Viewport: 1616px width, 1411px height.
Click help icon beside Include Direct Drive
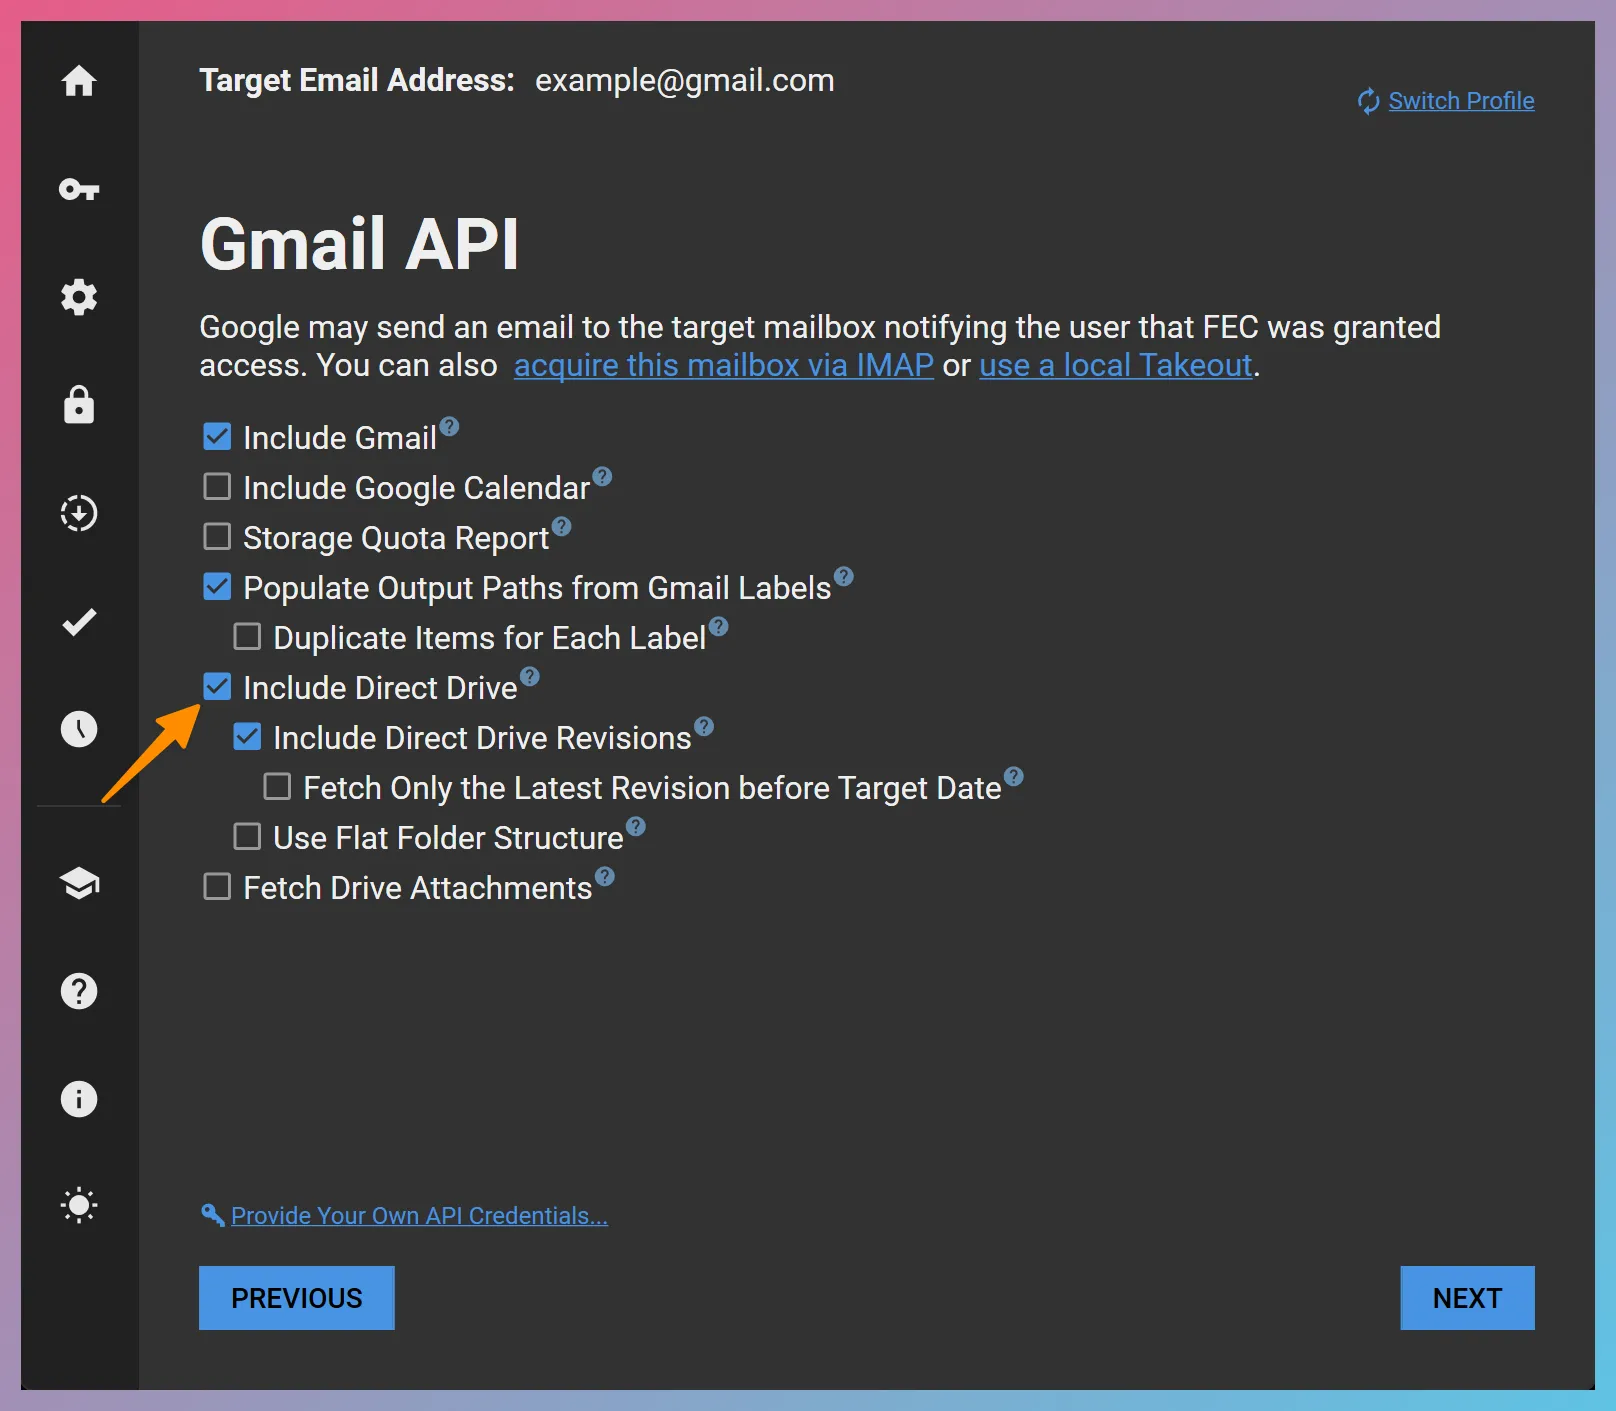point(530,676)
